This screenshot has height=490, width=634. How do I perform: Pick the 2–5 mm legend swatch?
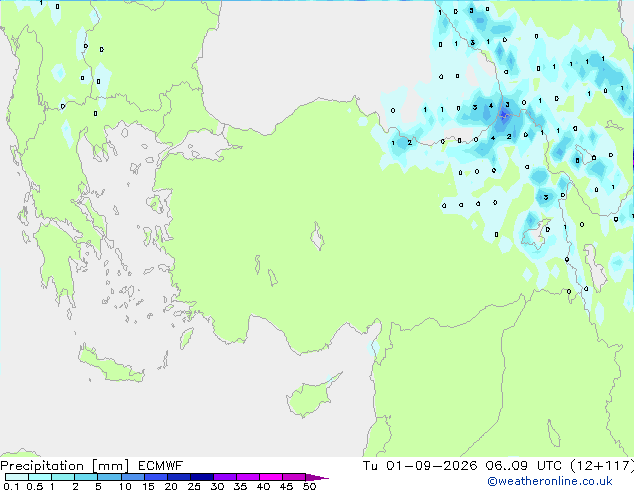(x=86, y=477)
